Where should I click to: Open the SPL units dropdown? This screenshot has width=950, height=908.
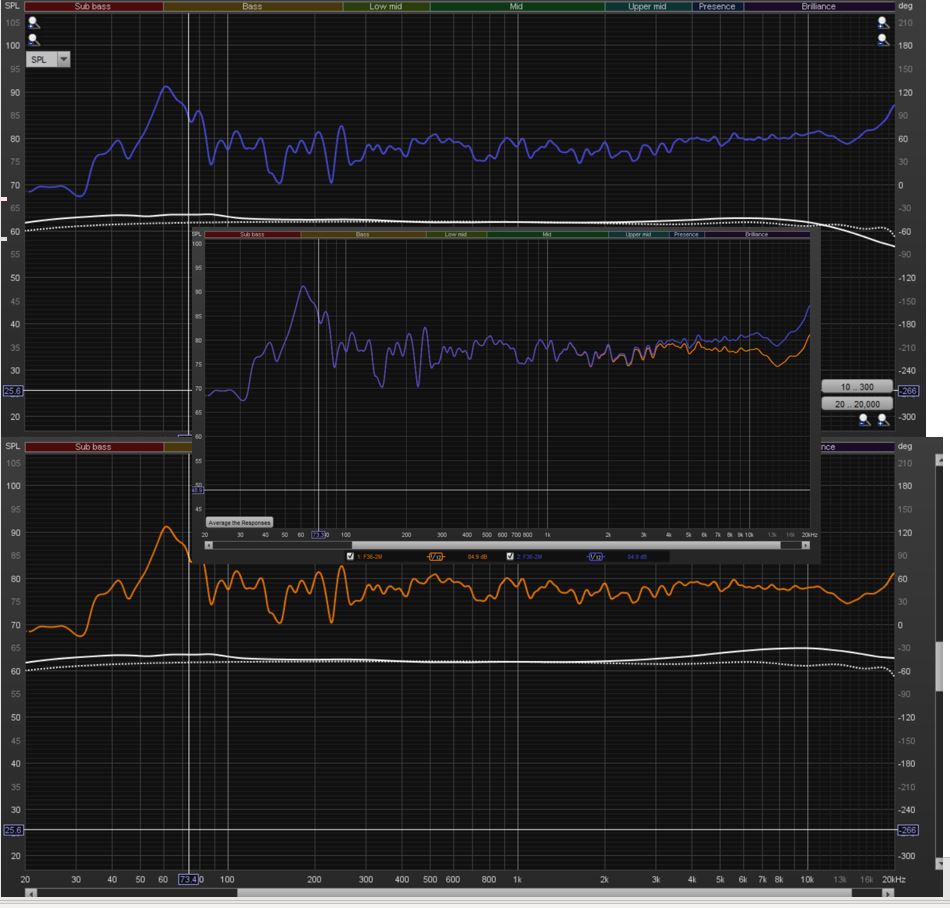pyautogui.click(x=65, y=59)
